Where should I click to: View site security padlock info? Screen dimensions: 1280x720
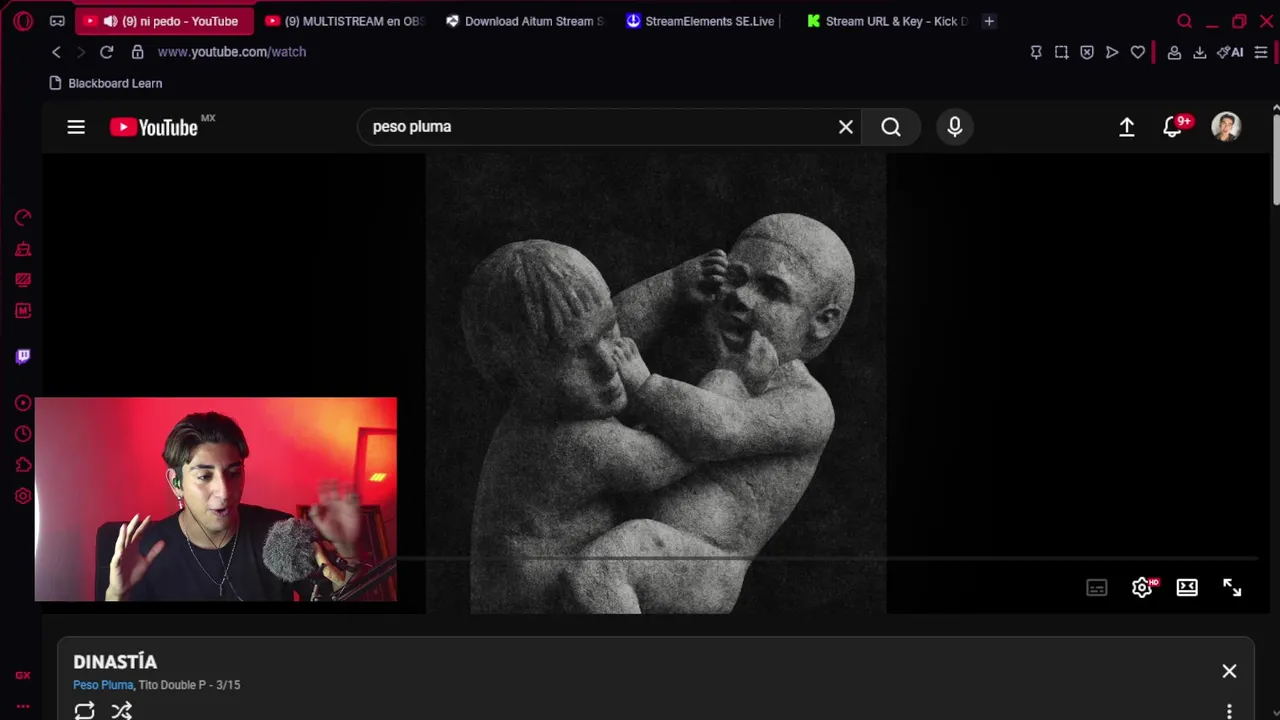(137, 52)
